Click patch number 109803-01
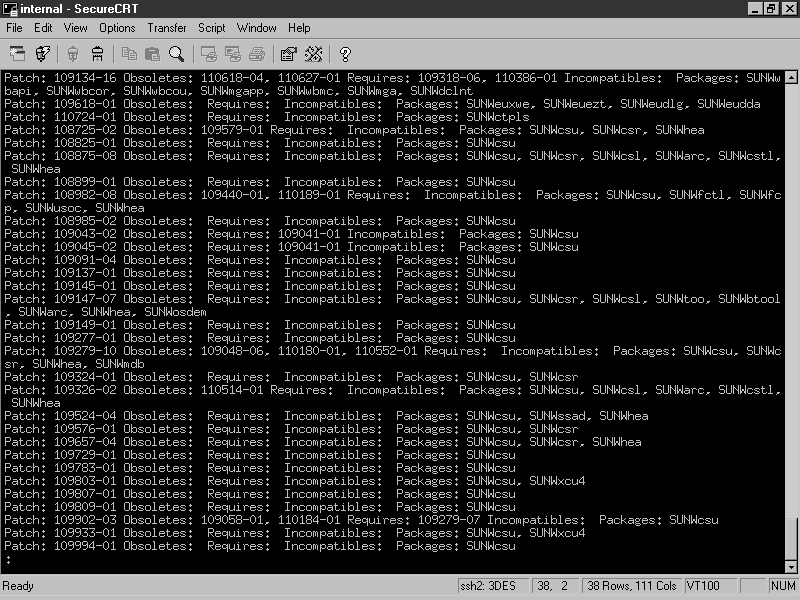This screenshot has height=600, width=800. coord(85,481)
